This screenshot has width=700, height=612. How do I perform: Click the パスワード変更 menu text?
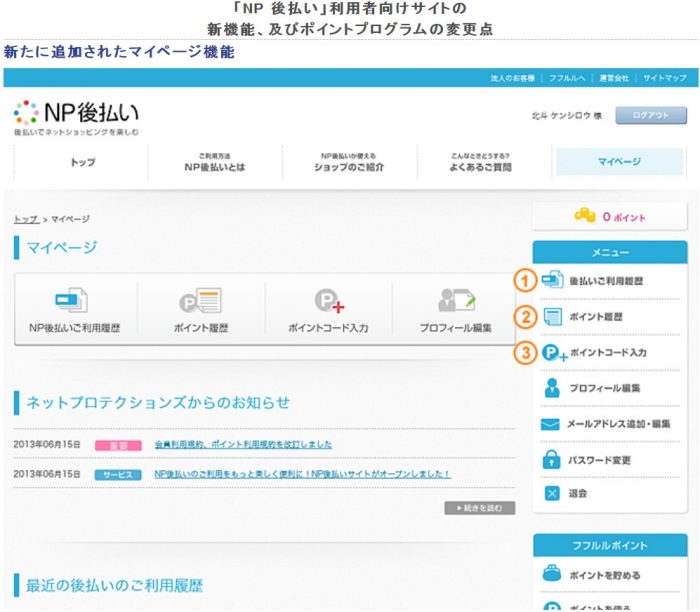coord(600,460)
